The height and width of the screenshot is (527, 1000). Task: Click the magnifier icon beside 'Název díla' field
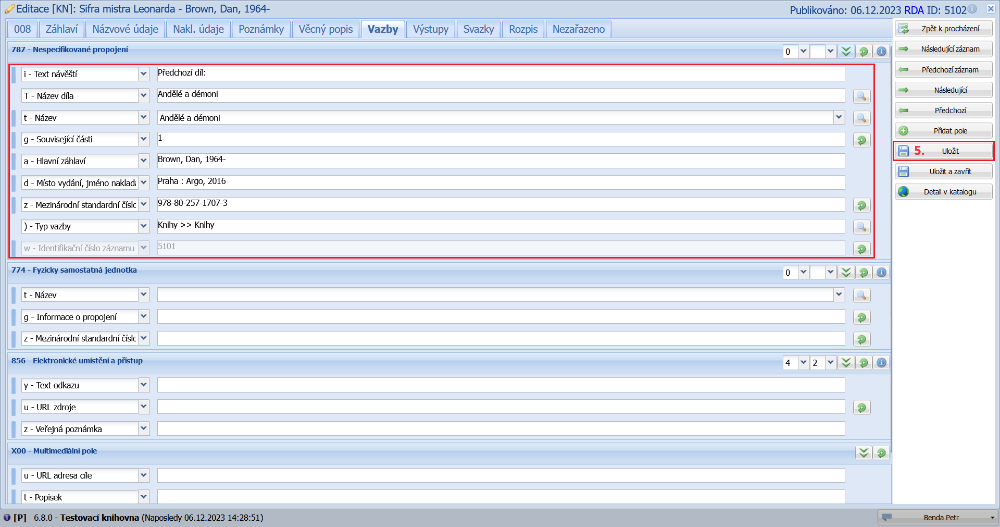point(861,96)
